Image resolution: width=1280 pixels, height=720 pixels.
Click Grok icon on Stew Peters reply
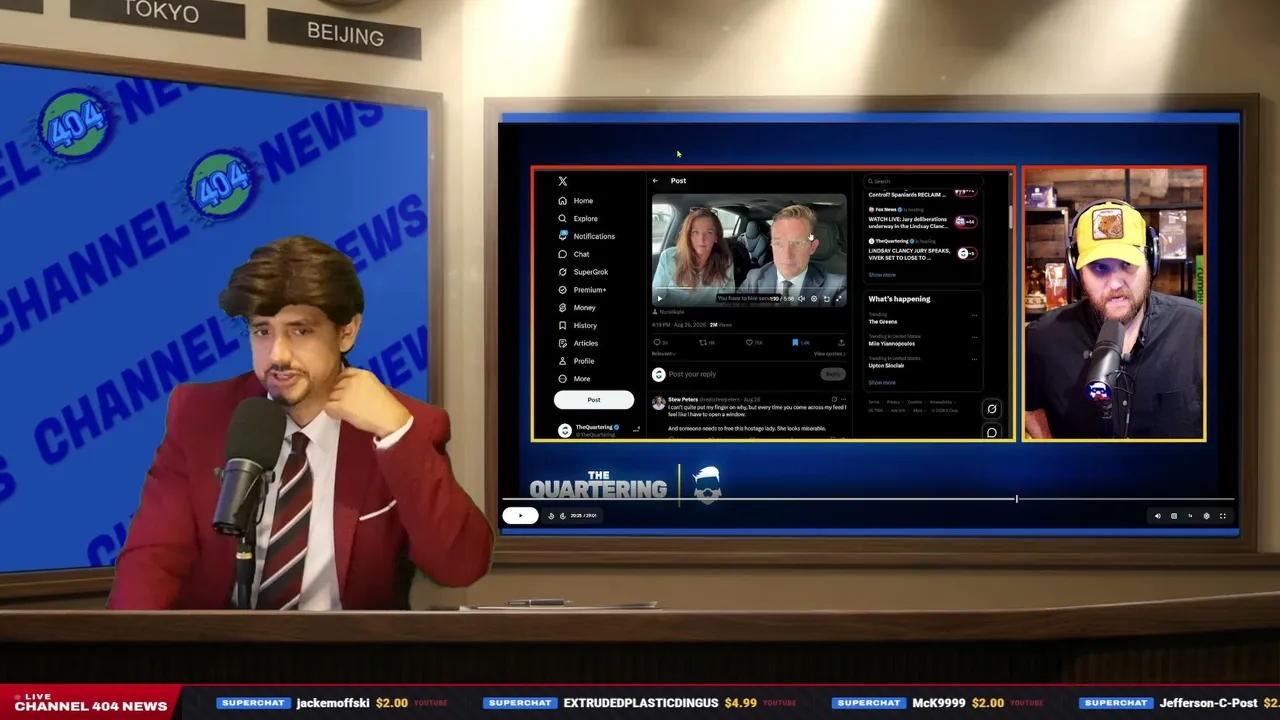pyautogui.click(x=834, y=399)
